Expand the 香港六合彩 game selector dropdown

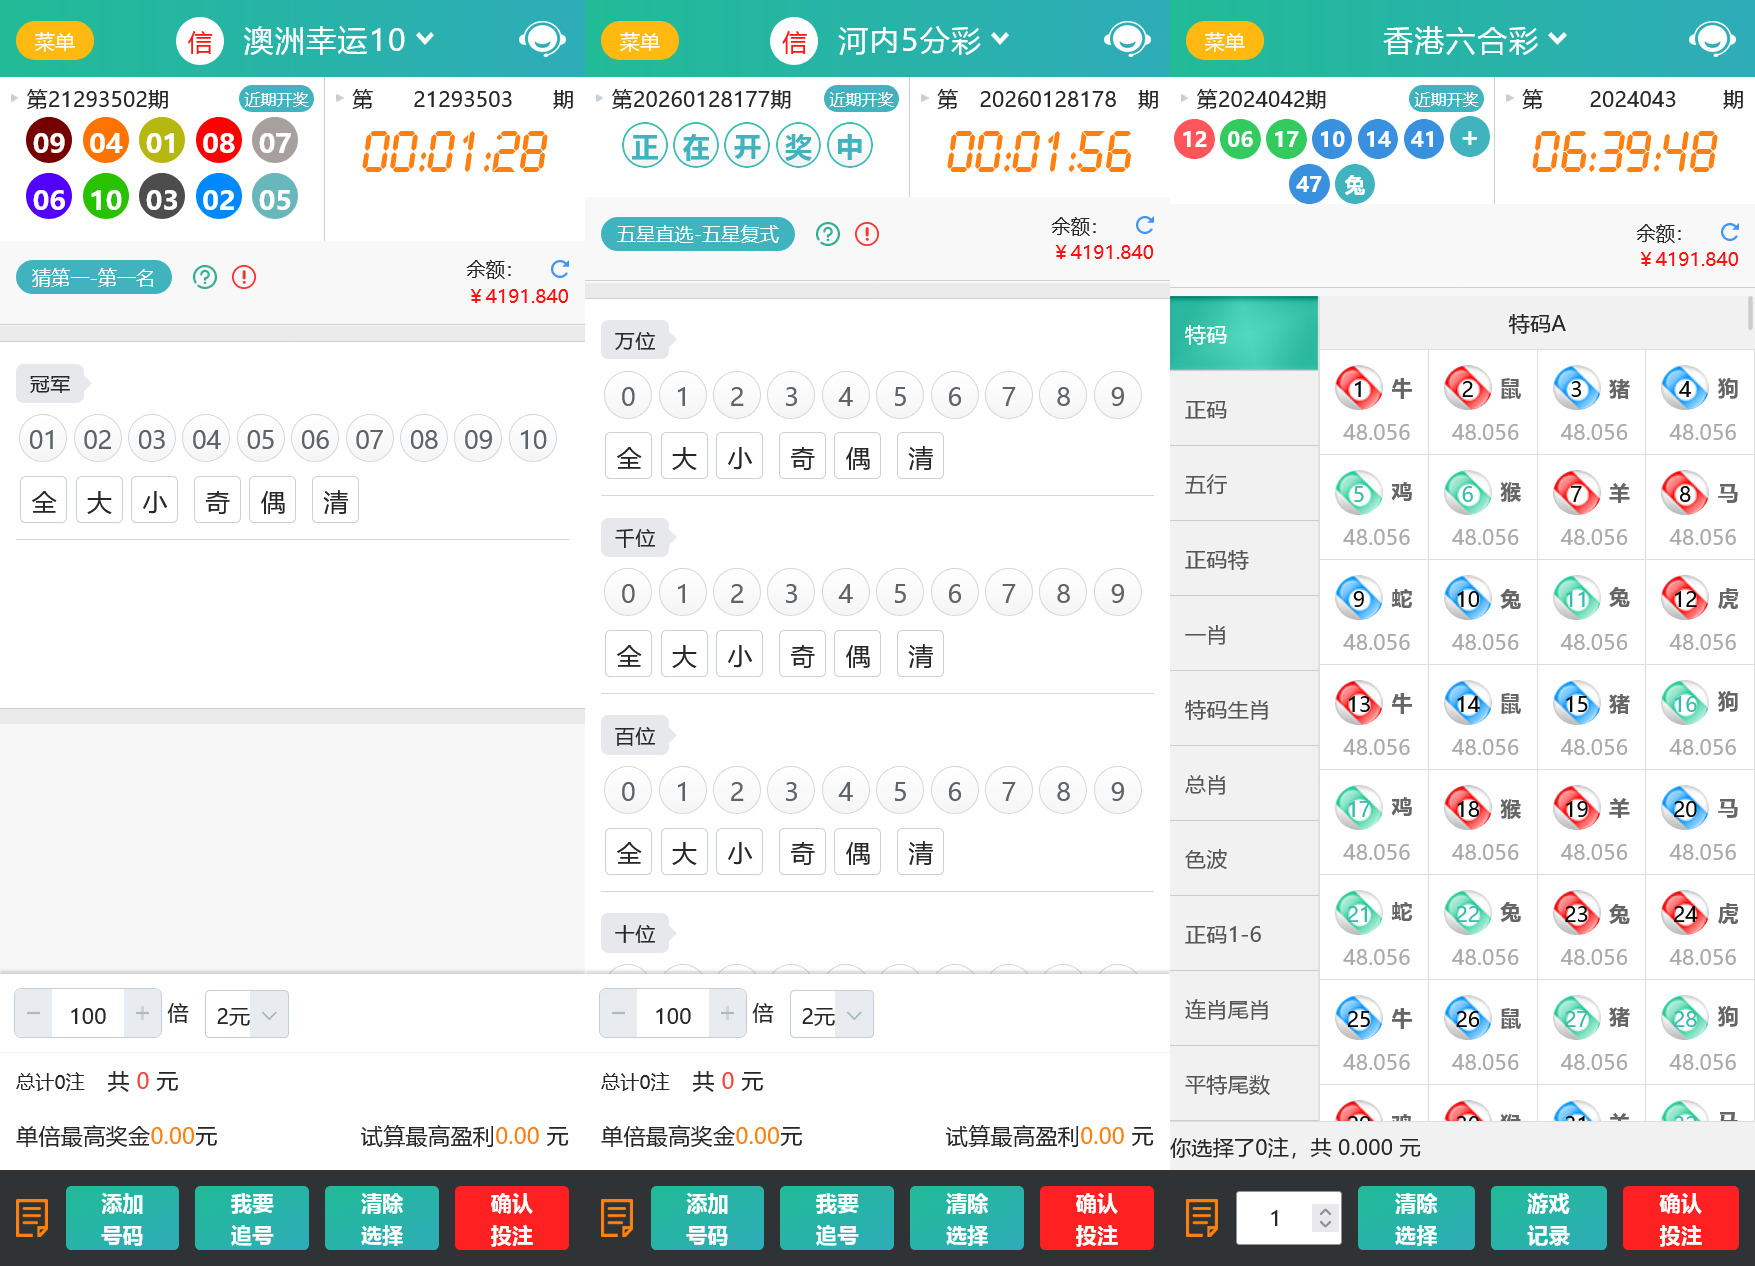pyautogui.click(x=1557, y=39)
